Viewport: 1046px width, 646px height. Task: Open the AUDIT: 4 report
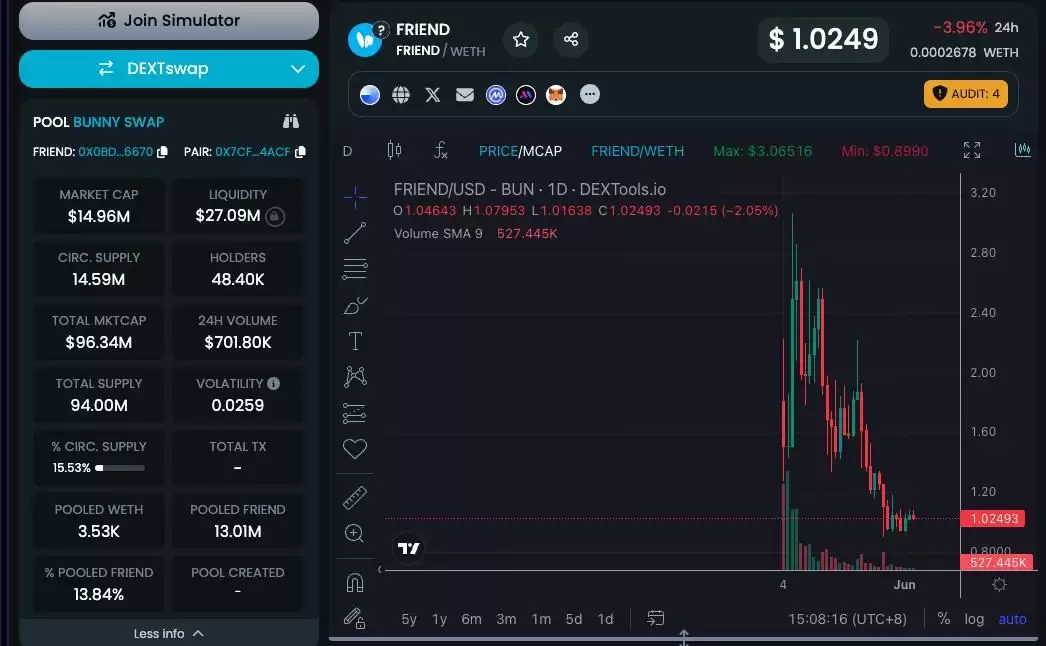[965, 93]
